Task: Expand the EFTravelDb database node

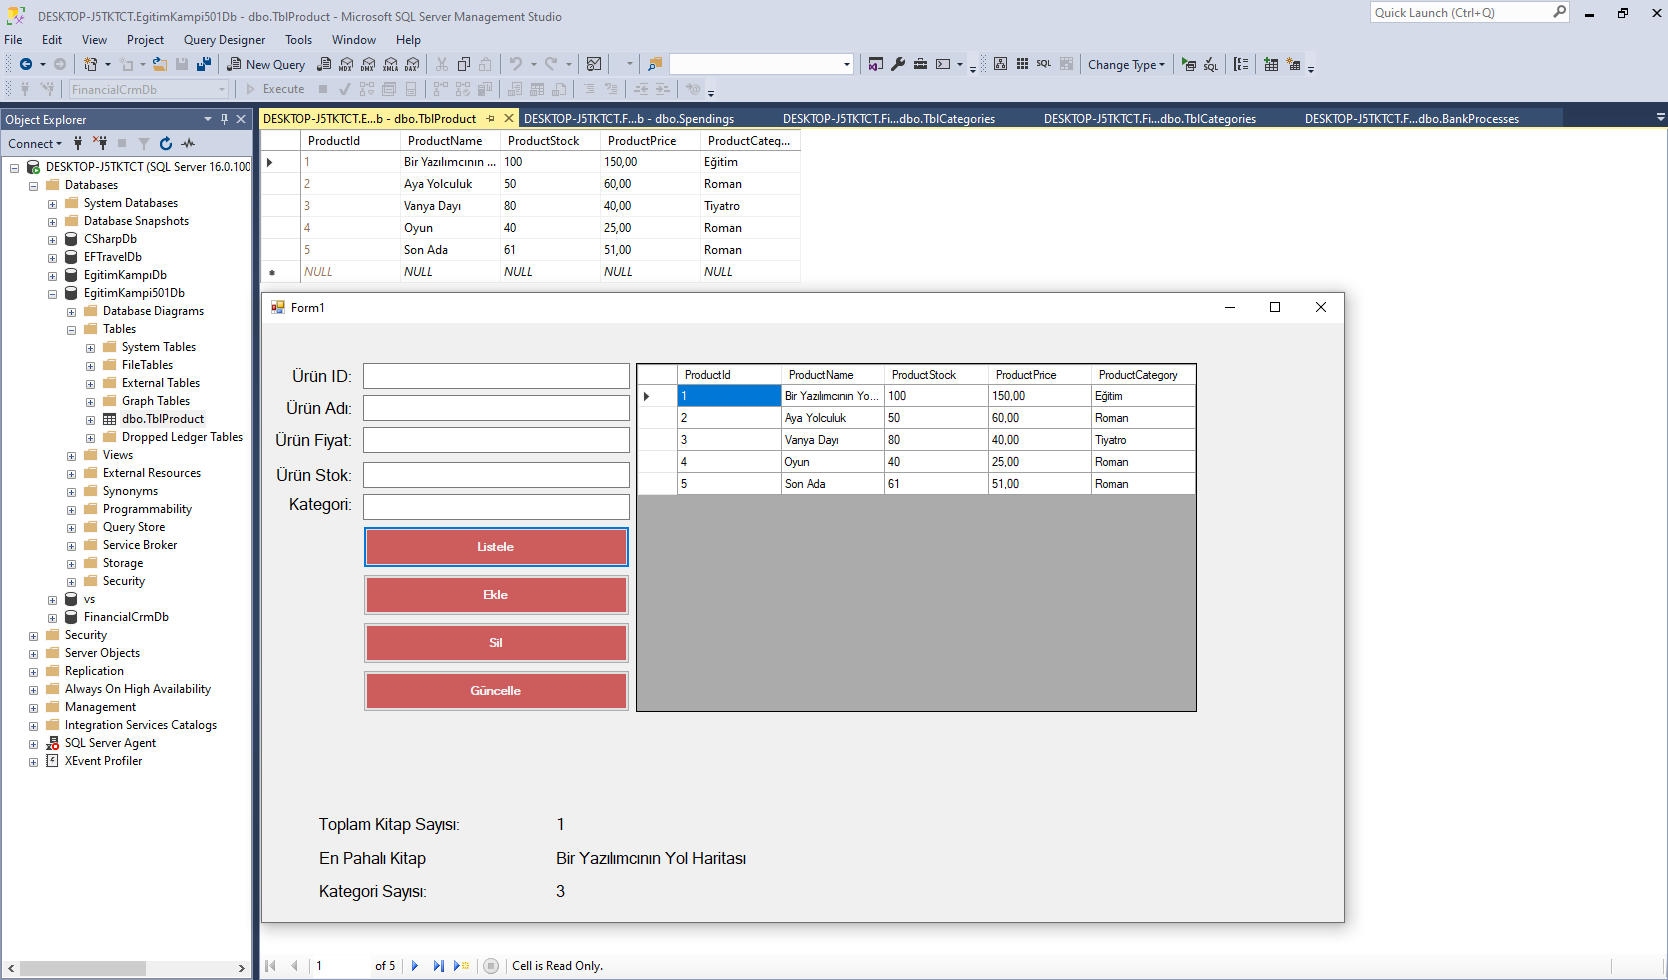Action: 52,258
